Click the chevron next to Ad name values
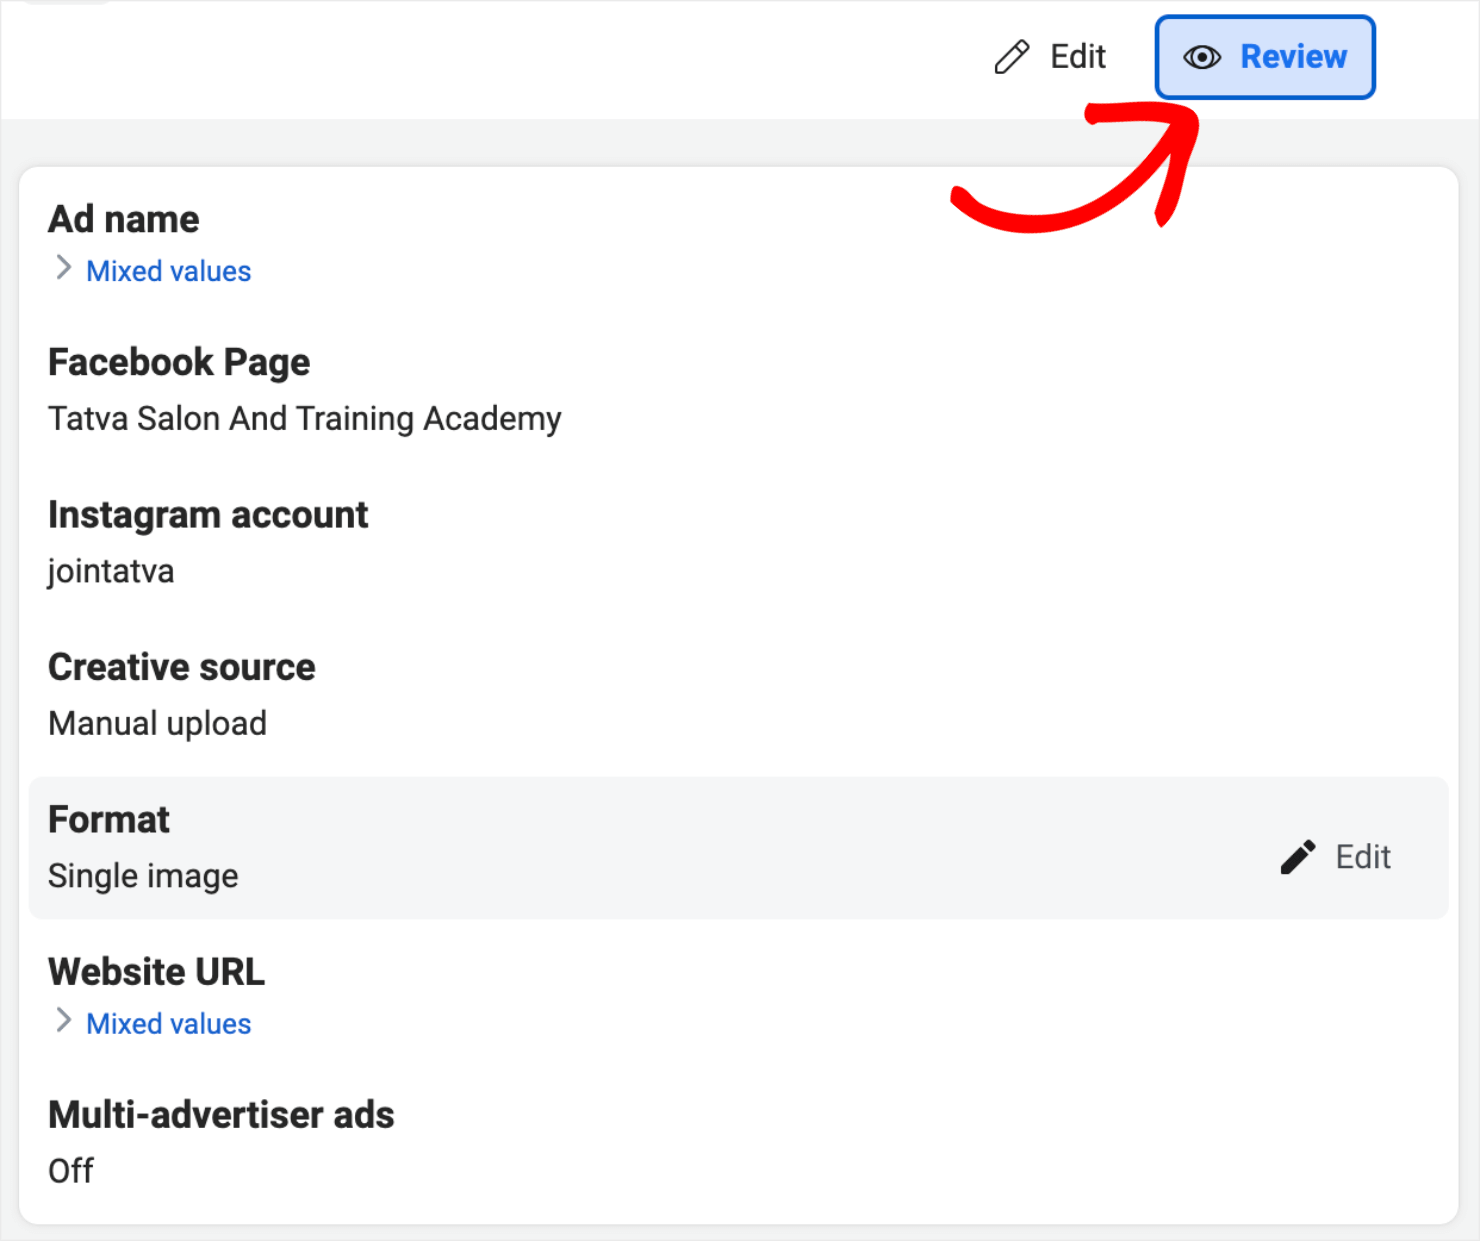Screen dimensions: 1480x1241 63,268
